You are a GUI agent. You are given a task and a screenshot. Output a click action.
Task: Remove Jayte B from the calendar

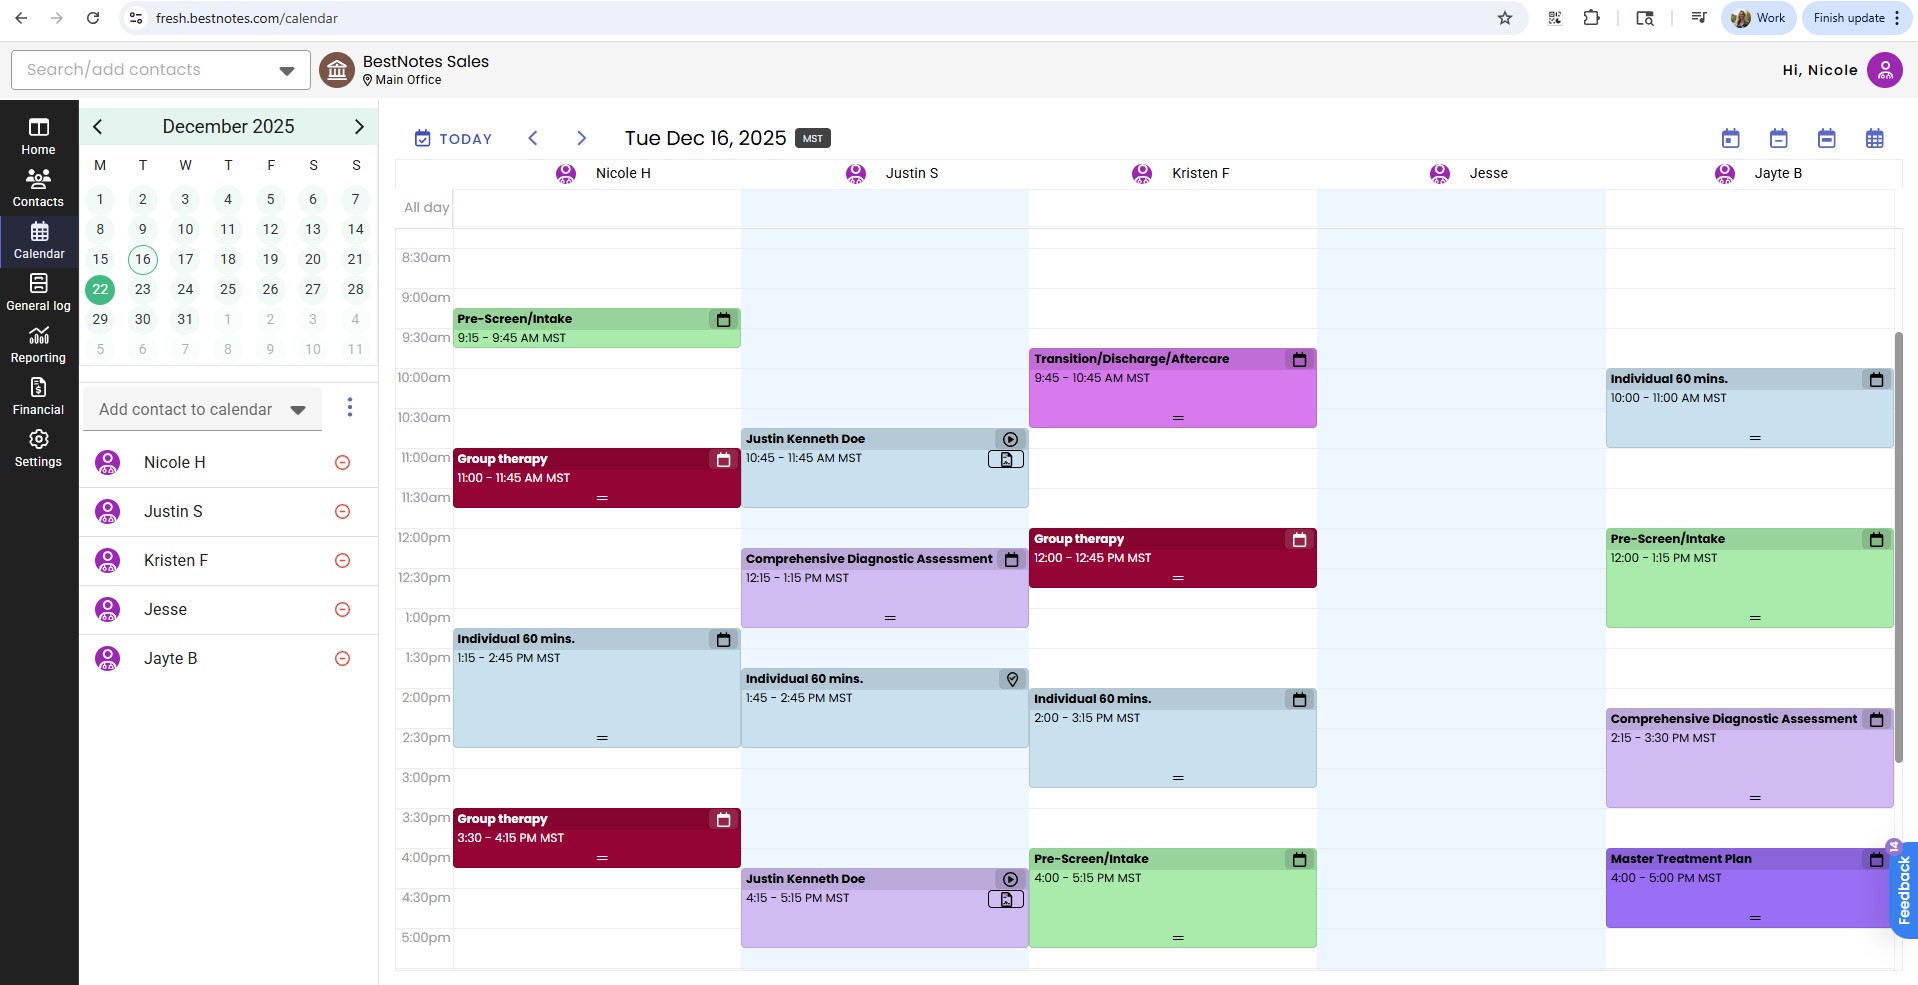pos(342,658)
